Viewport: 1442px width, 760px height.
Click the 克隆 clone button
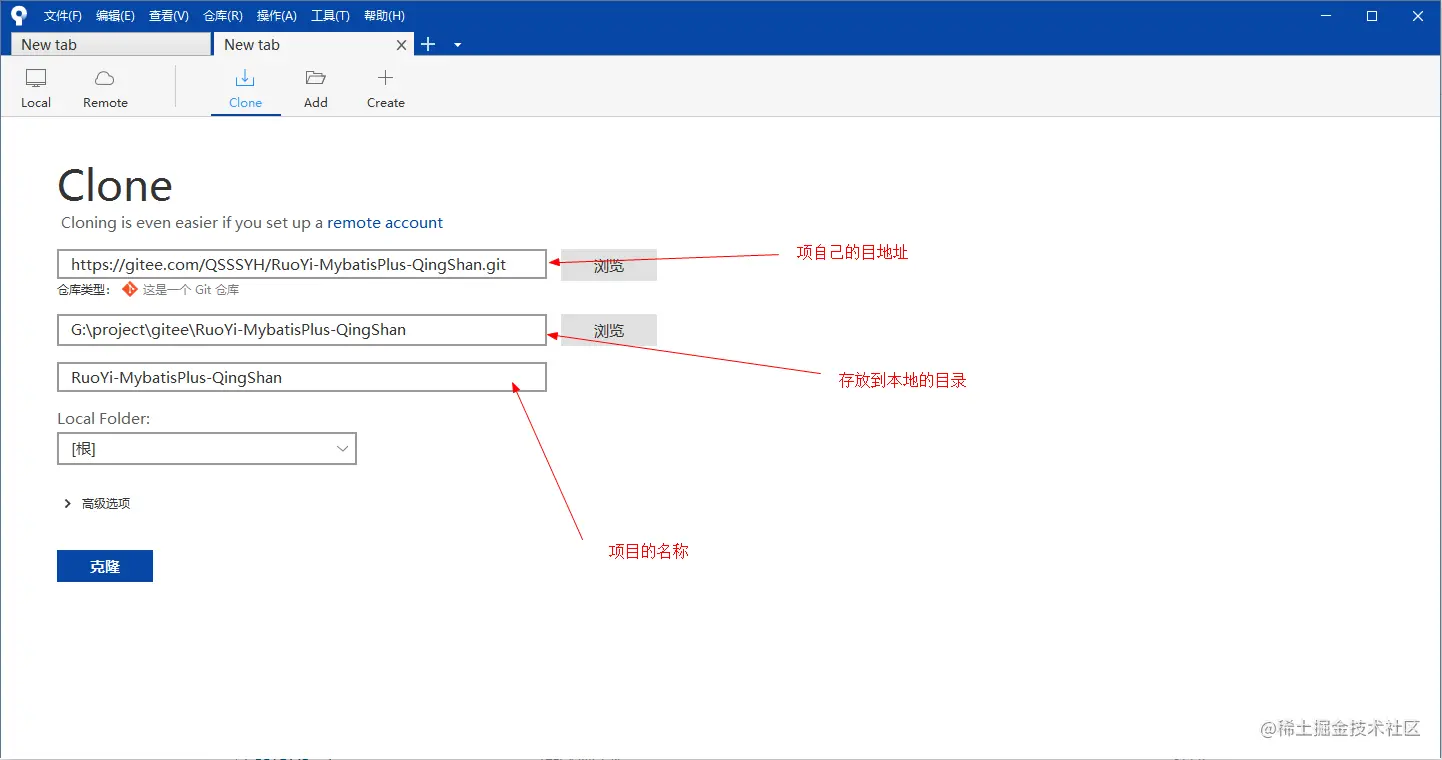[105, 566]
